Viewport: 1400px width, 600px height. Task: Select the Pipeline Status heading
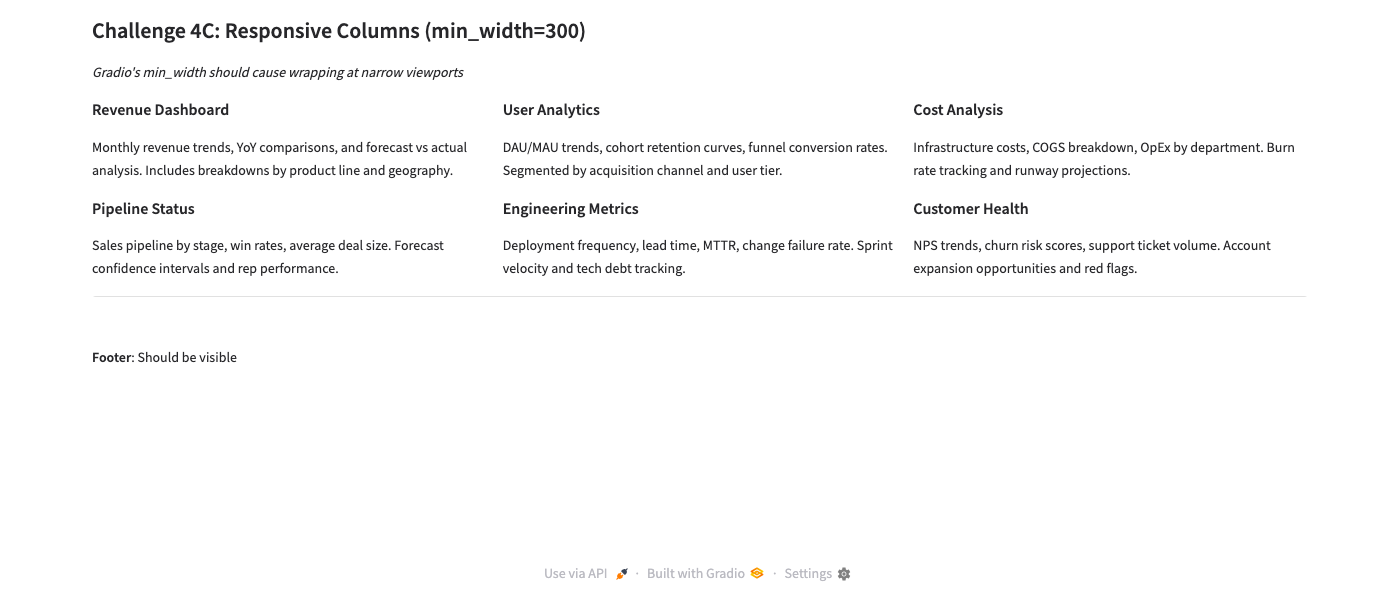[143, 209]
